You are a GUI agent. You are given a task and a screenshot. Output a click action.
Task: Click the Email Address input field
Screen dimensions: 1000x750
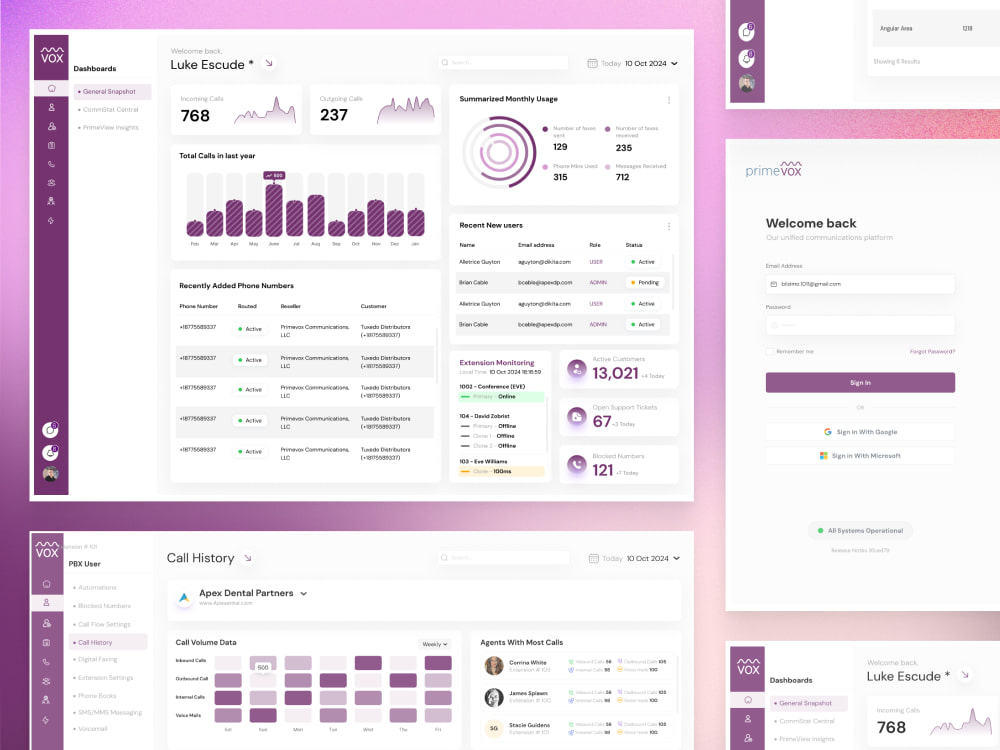click(x=860, y=284)
